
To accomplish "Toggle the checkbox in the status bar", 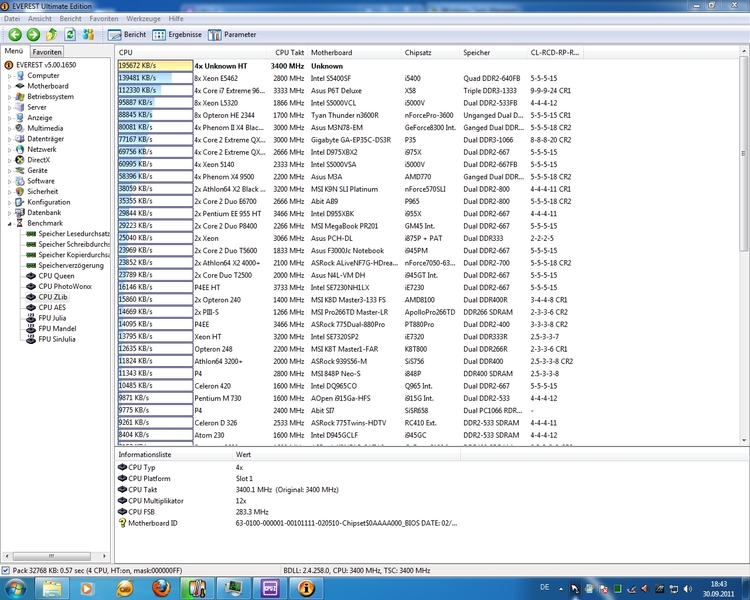I will click(6, 570).
